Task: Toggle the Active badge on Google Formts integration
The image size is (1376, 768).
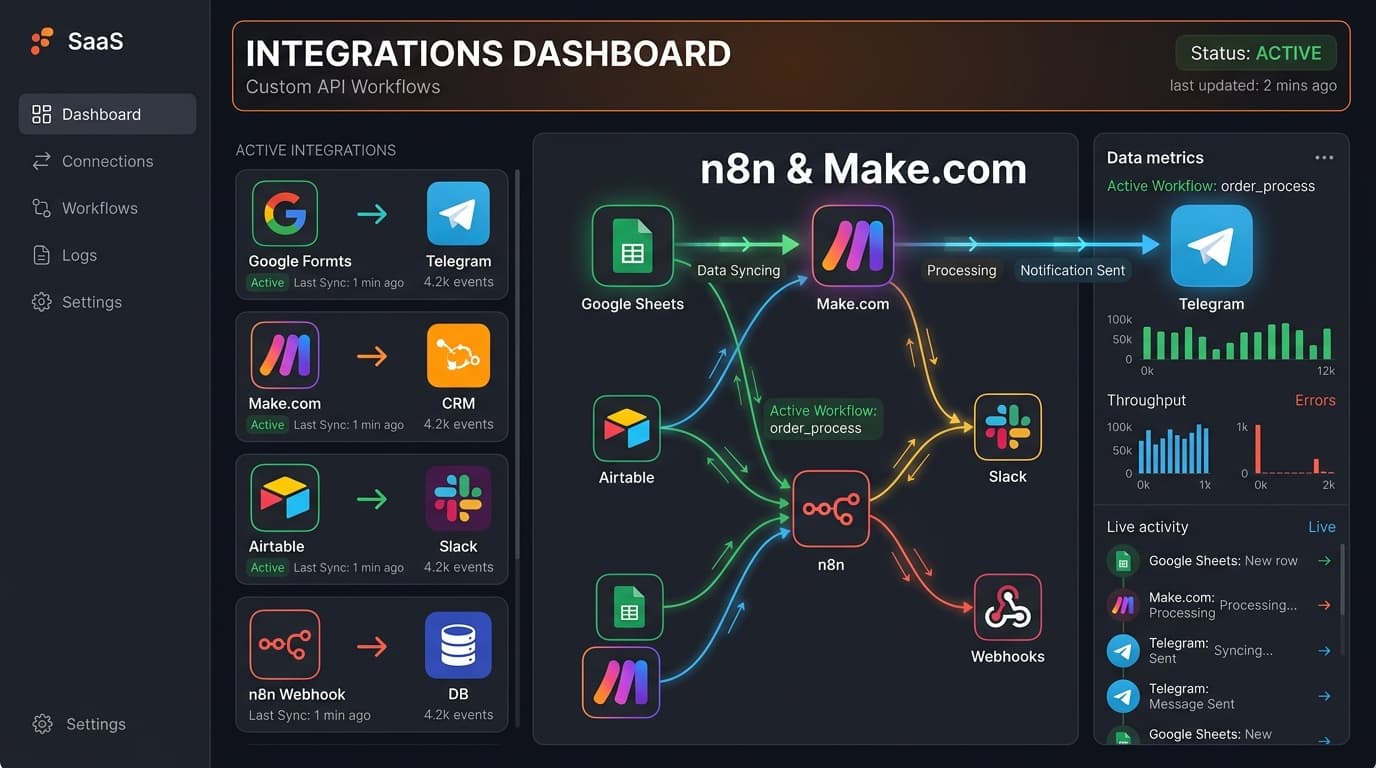Action: tap(266, 282)
